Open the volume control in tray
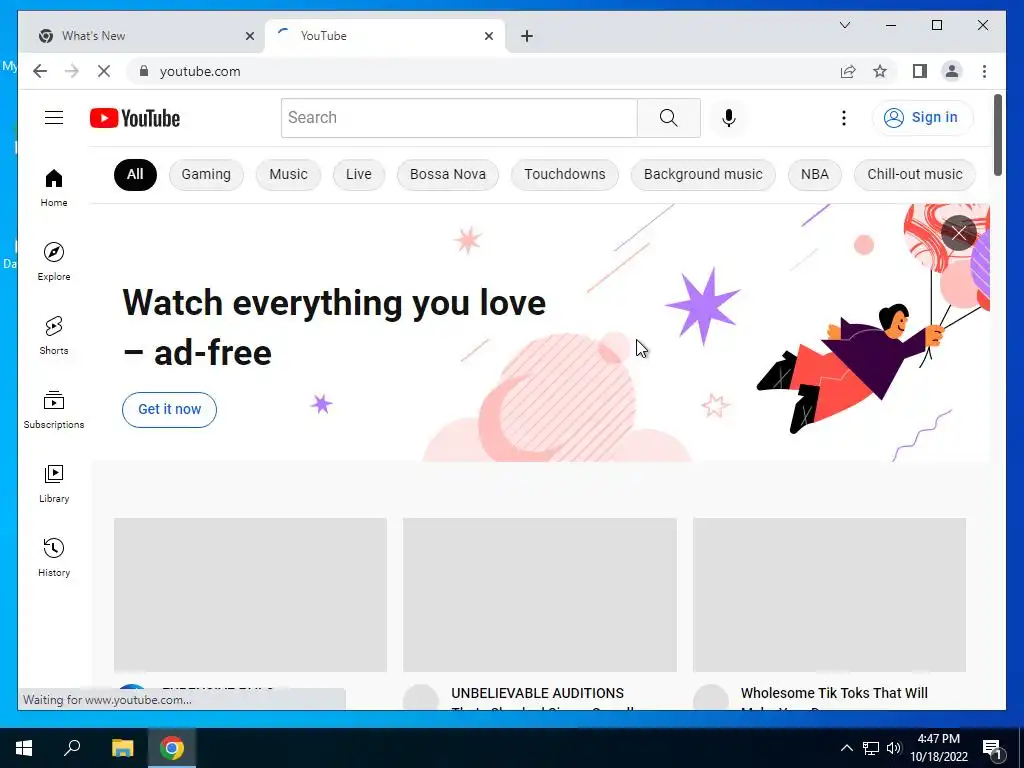1024x768 pixels. pyautogui.click(x=894, y=748)
